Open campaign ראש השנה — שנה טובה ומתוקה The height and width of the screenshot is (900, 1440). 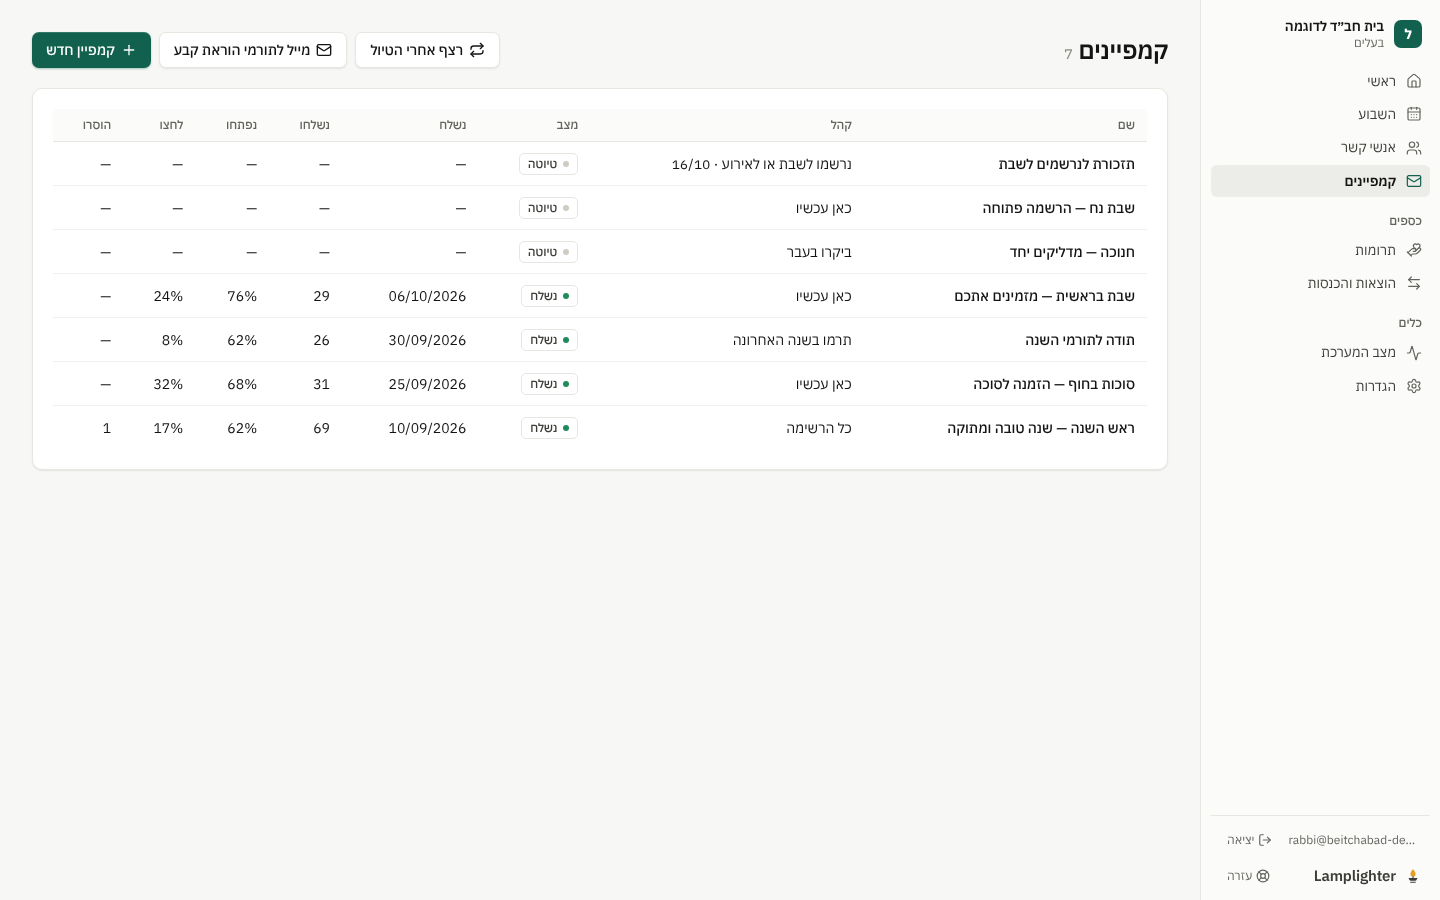coord(1041,428)
